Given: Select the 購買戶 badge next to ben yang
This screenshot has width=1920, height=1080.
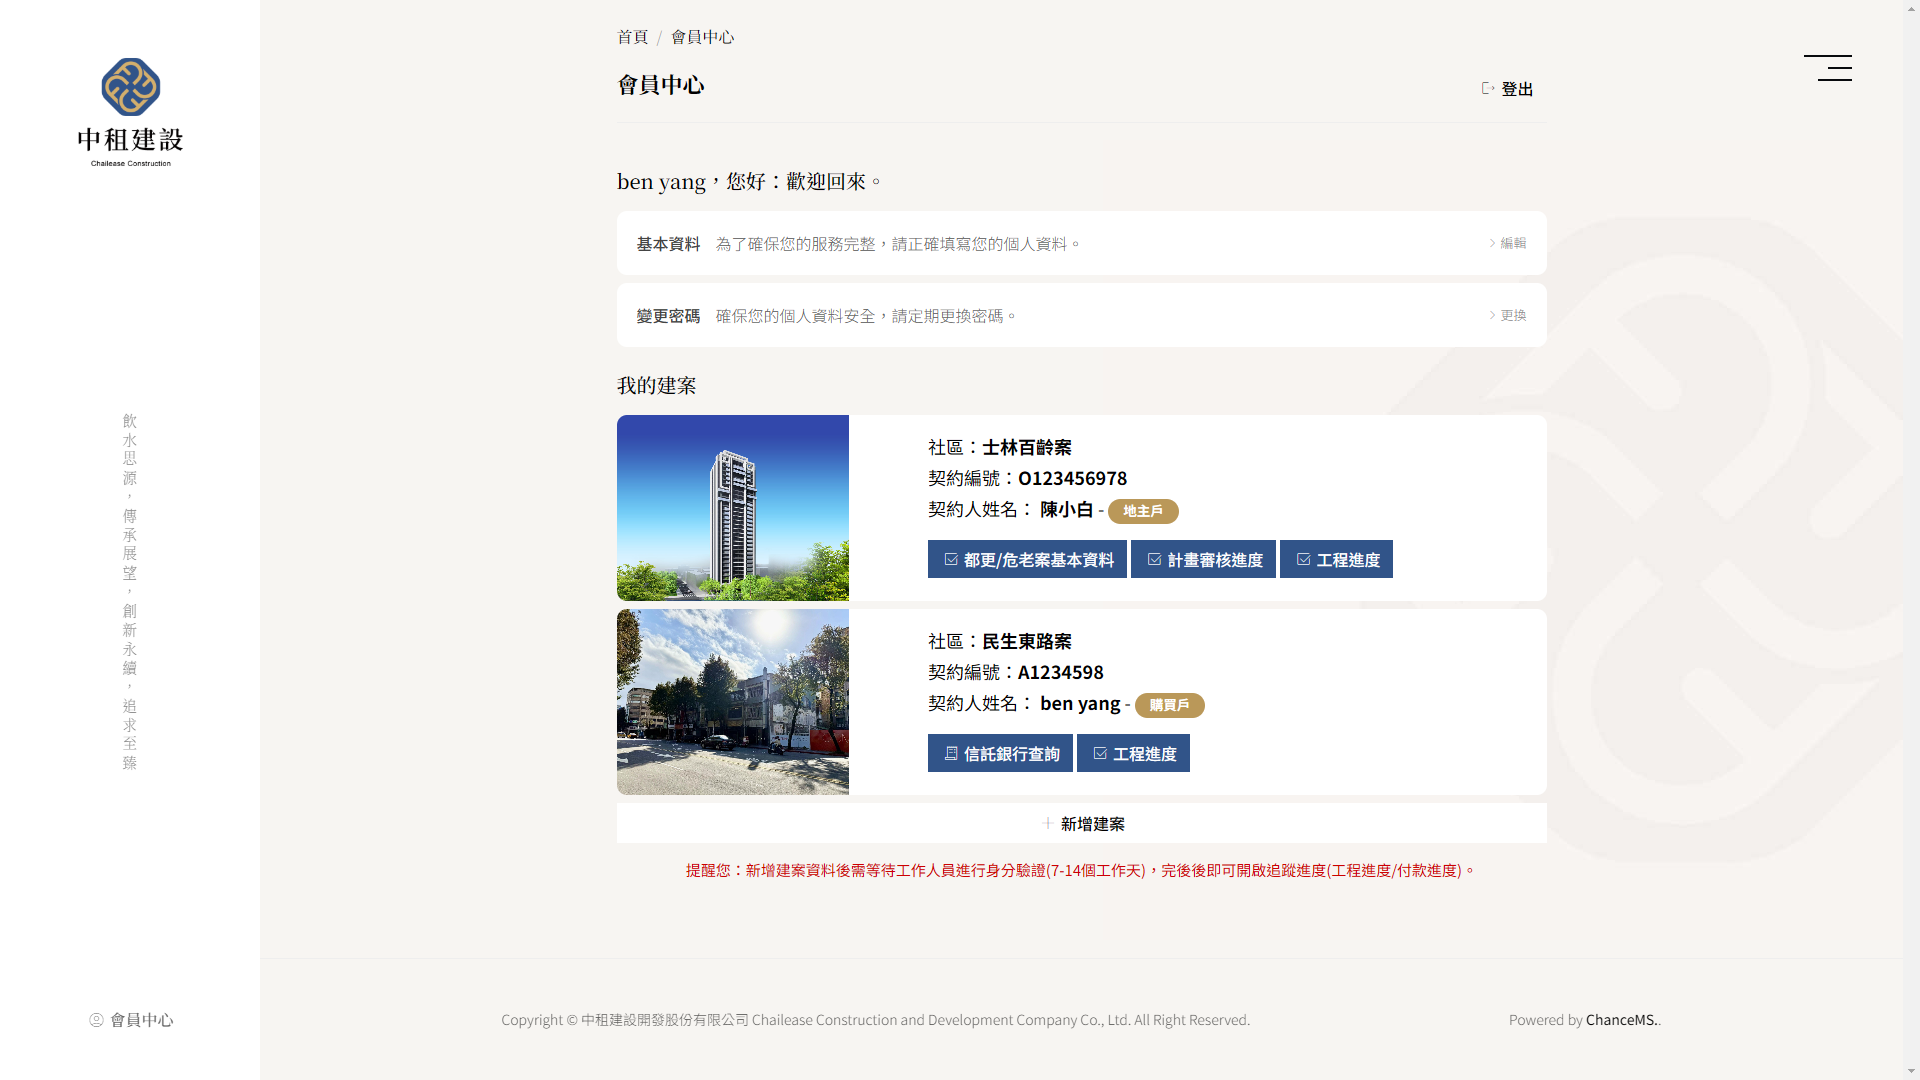Looking at the screenshot, I should coord(1169,705).
